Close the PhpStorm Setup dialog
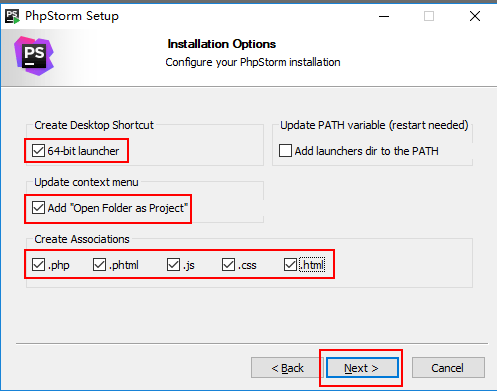 pyautogui.click(x=475, y=16)
